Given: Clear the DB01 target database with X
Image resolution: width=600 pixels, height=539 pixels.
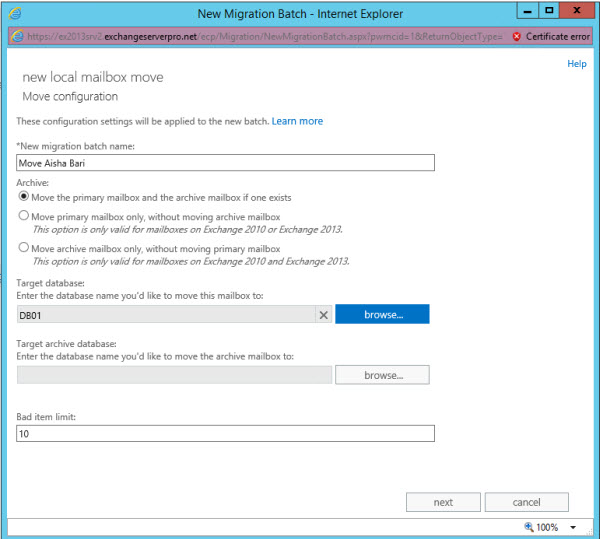Looking at the screenshot, I should pos(323,314).
